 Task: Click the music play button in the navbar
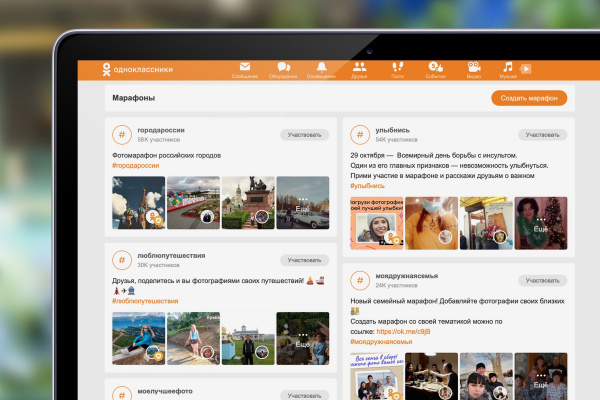coord(526,69)
